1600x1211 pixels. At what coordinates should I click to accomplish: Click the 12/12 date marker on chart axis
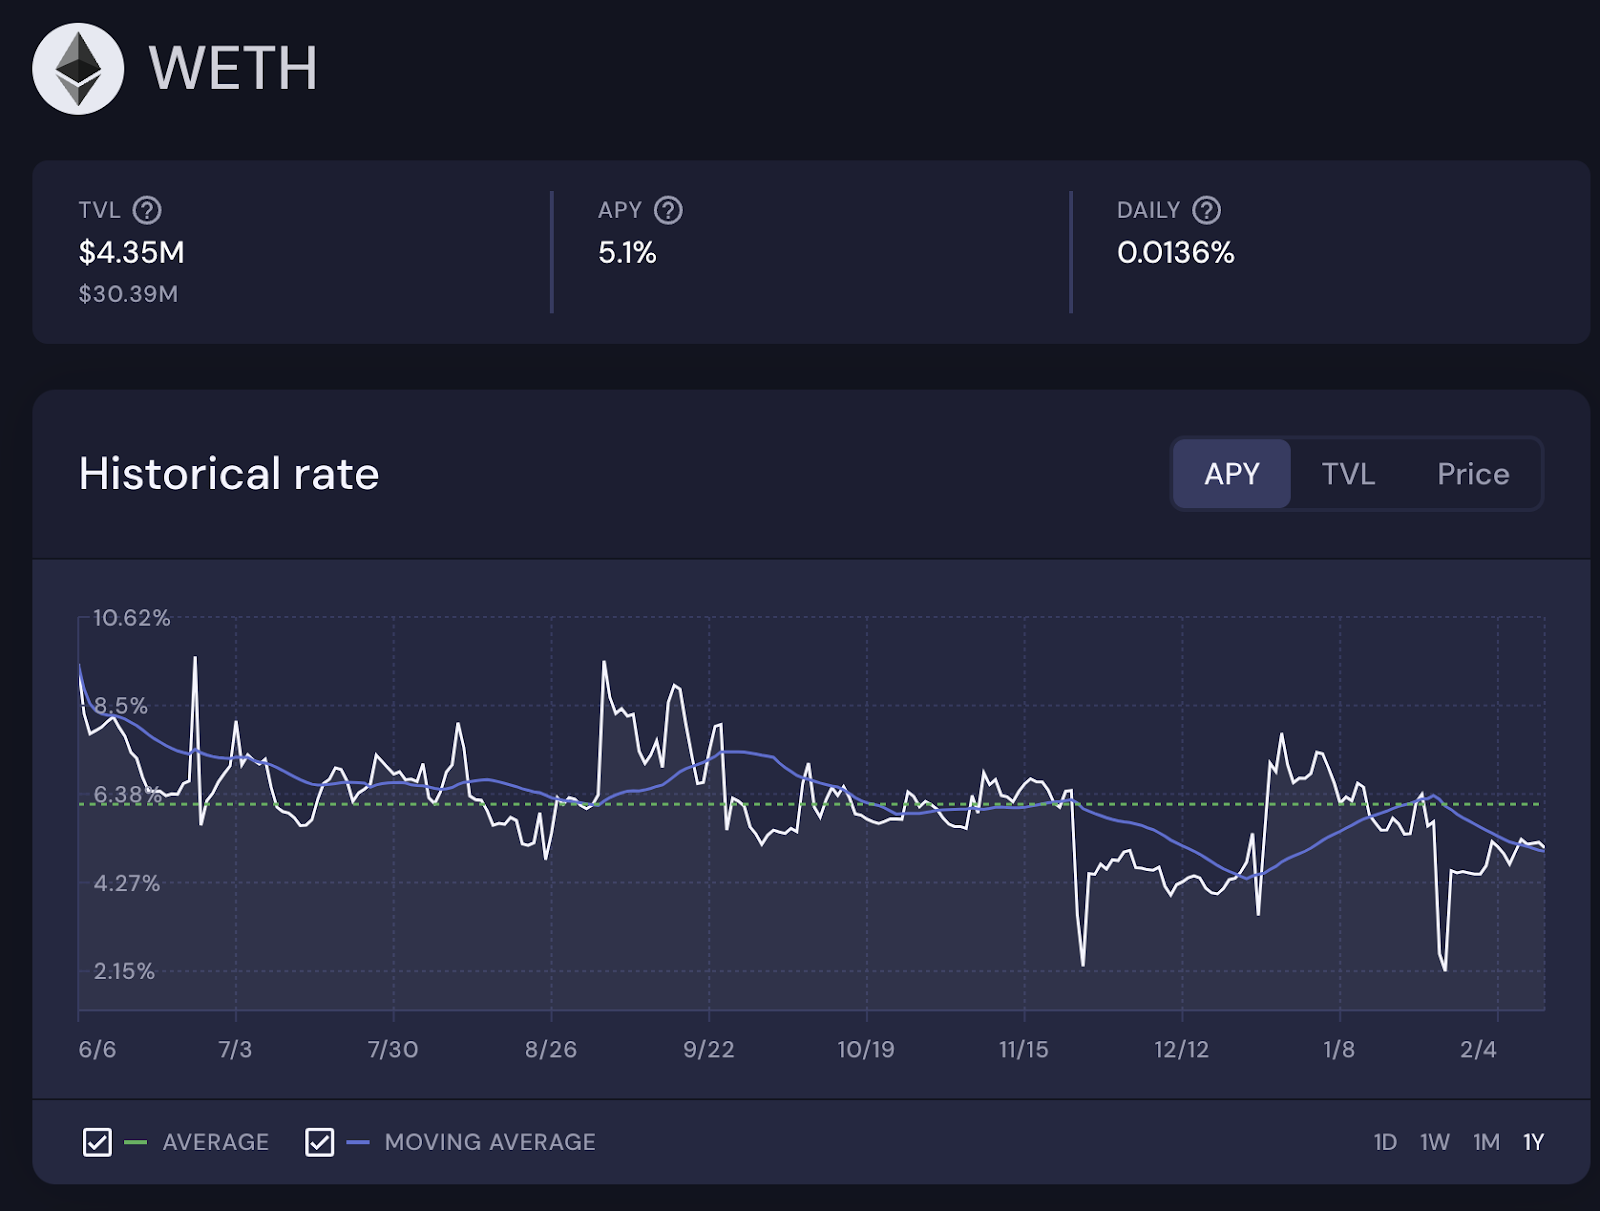coord(1181,1049)
